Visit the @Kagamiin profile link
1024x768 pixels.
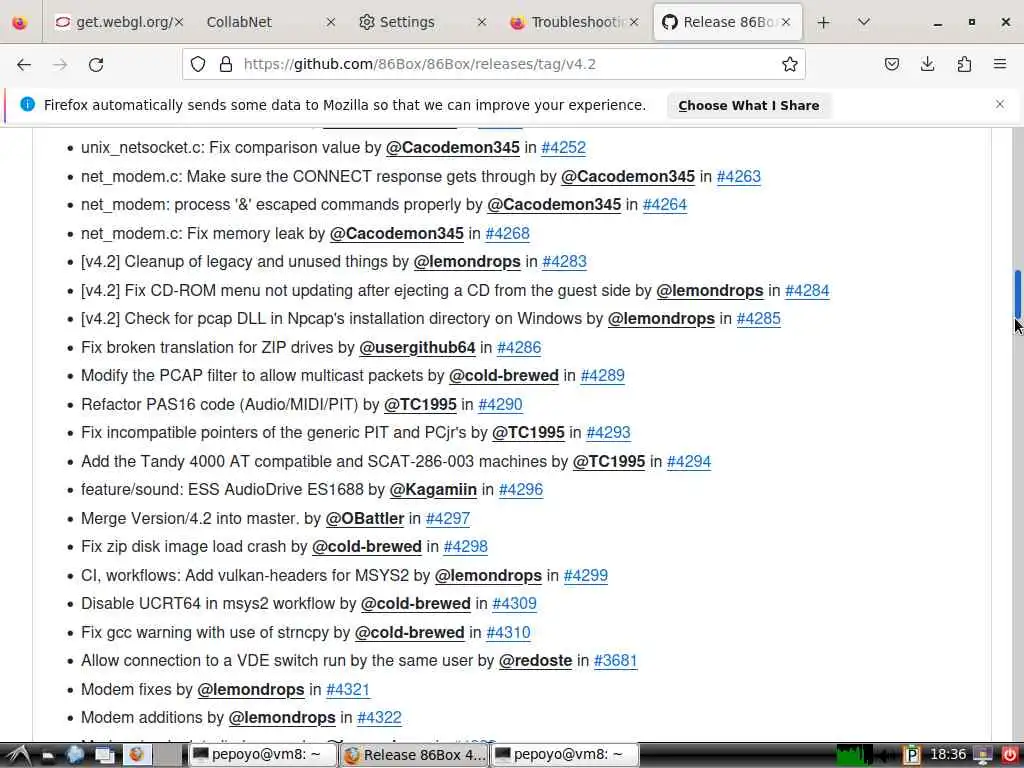coord(433,489)
